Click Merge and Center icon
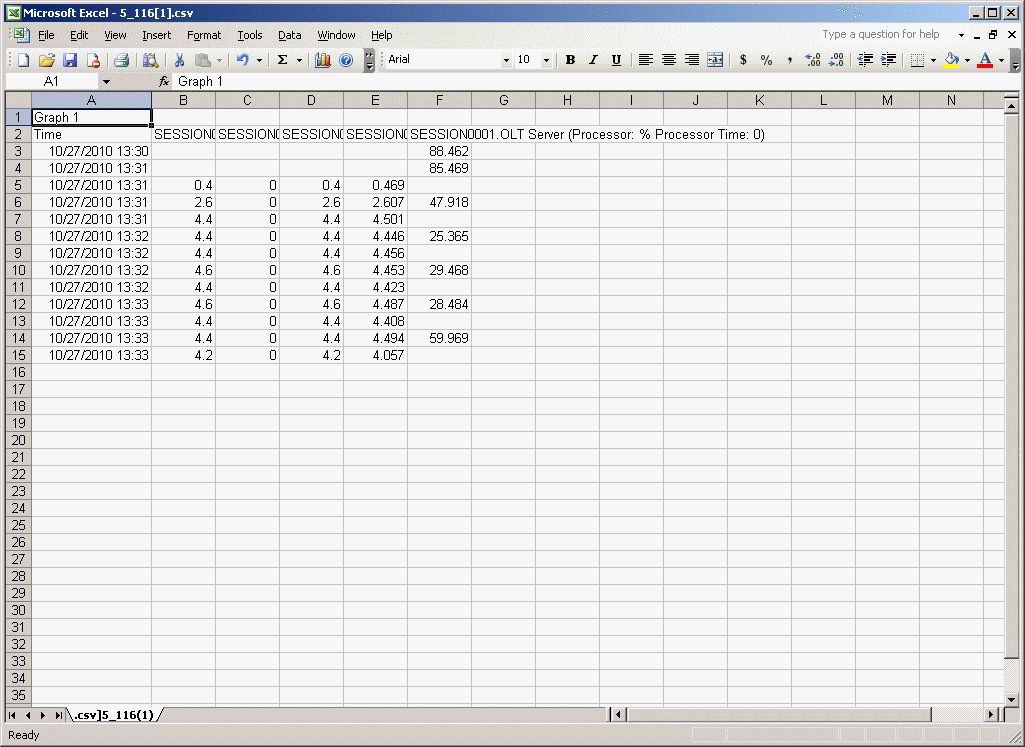Screen dimensions: 1025x747 tap(715, 60)
